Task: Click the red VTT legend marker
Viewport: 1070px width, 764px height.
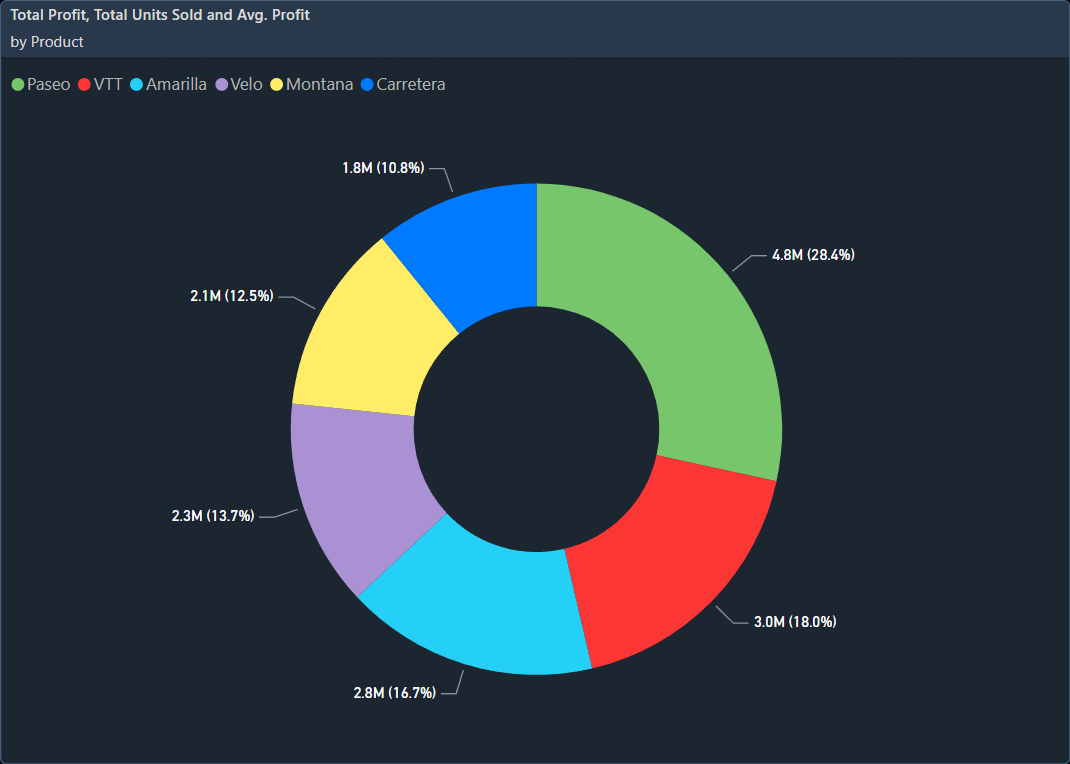Action: tap(86, 84)
